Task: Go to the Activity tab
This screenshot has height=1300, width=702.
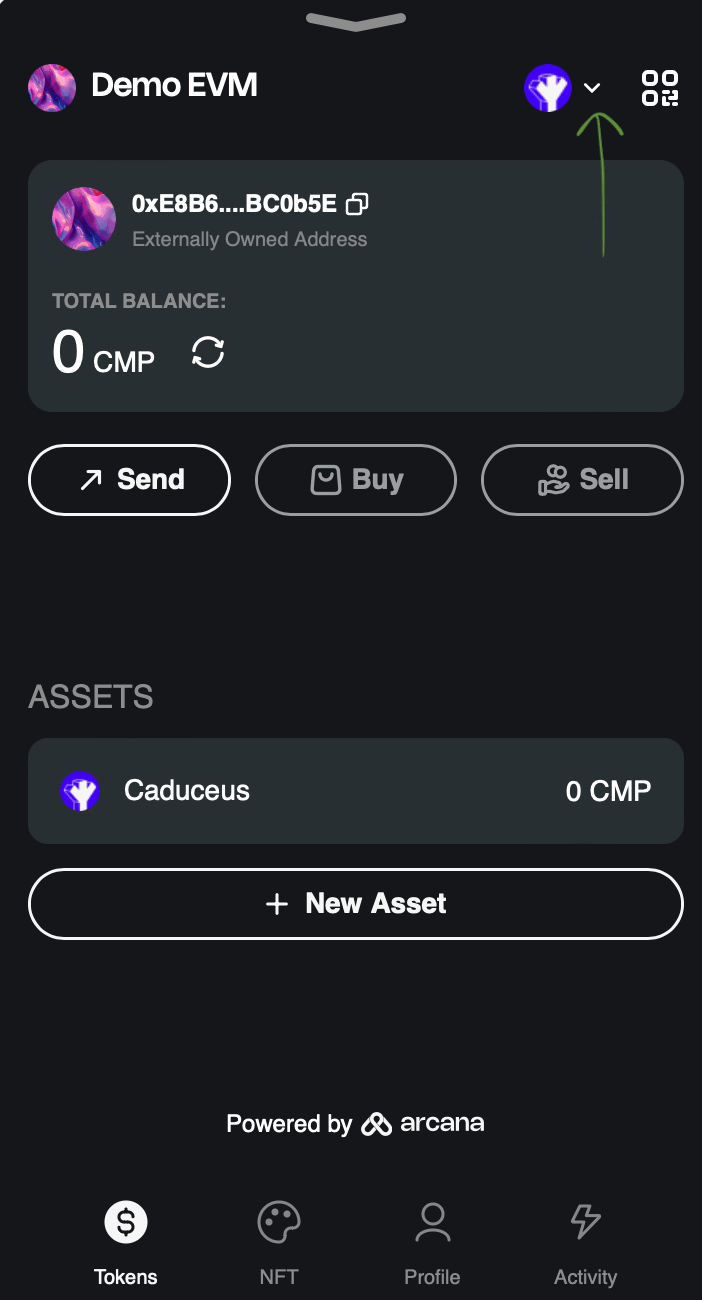Action: 585,1244
